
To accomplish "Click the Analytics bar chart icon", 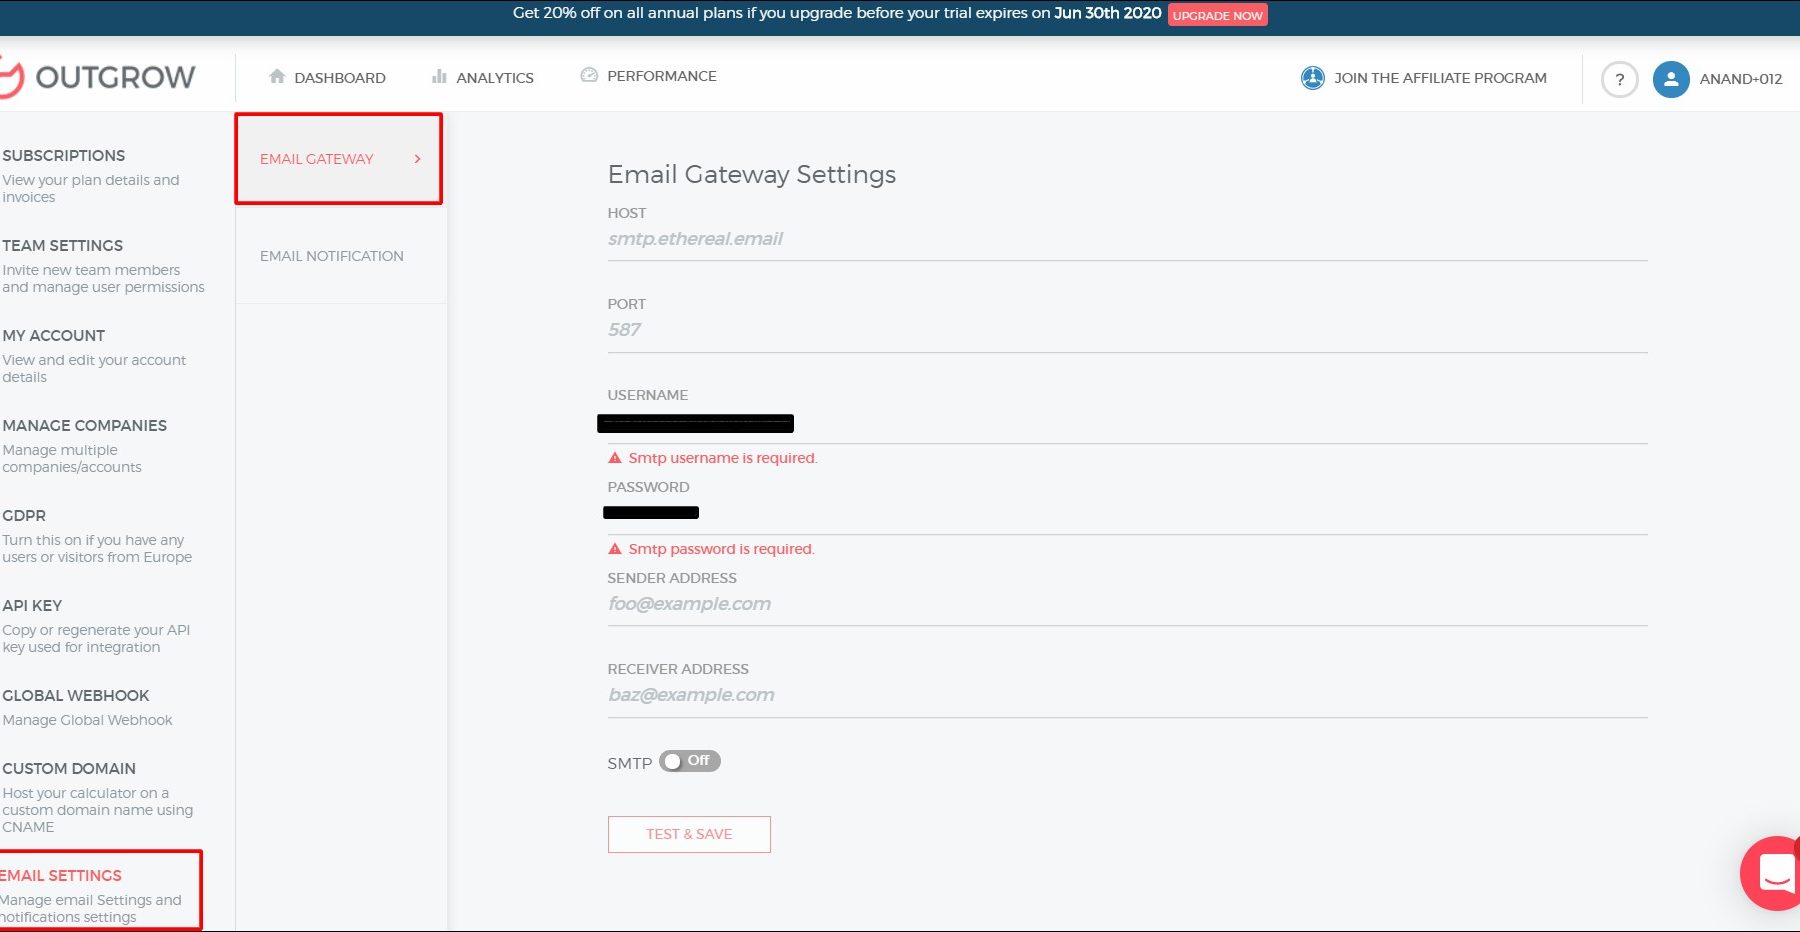I will coord(439,77).
